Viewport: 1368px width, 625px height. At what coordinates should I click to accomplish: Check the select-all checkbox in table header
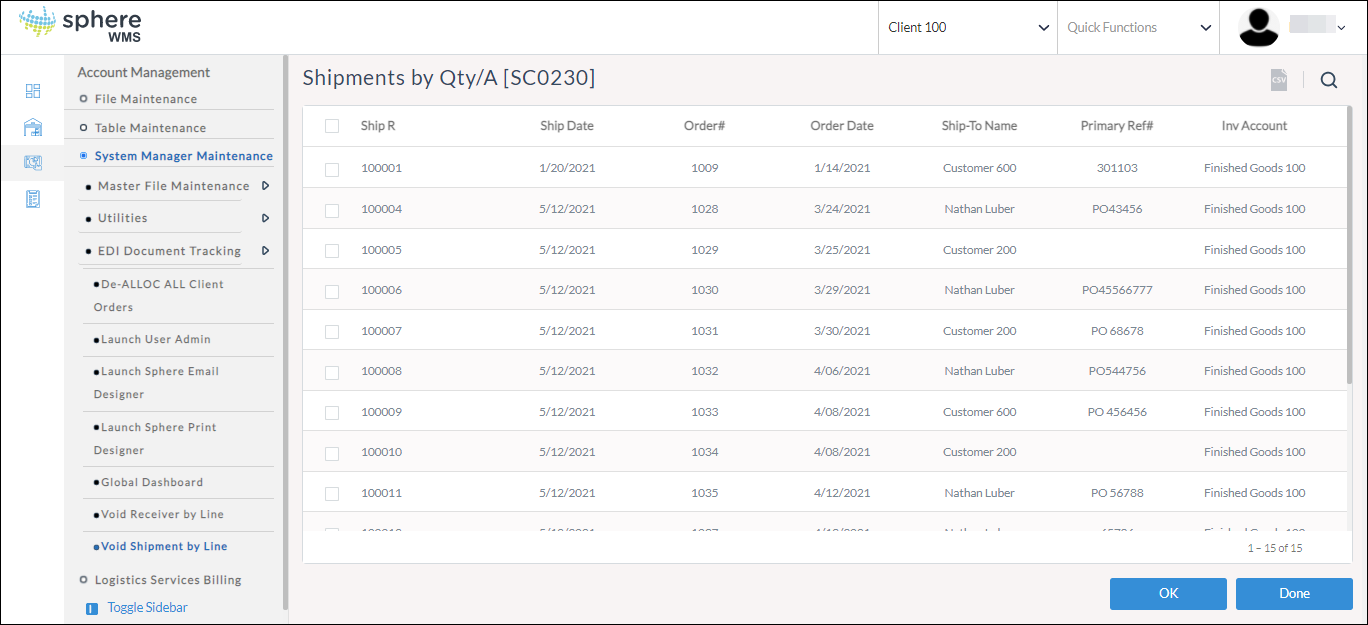(x=332, y=126)
